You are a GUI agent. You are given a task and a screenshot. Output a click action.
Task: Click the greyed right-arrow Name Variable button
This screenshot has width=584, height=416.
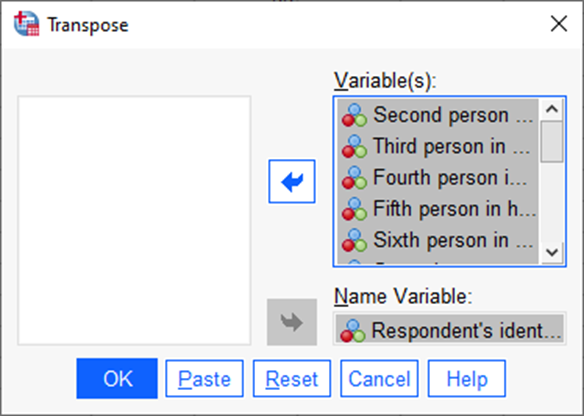tap(292, 322)
